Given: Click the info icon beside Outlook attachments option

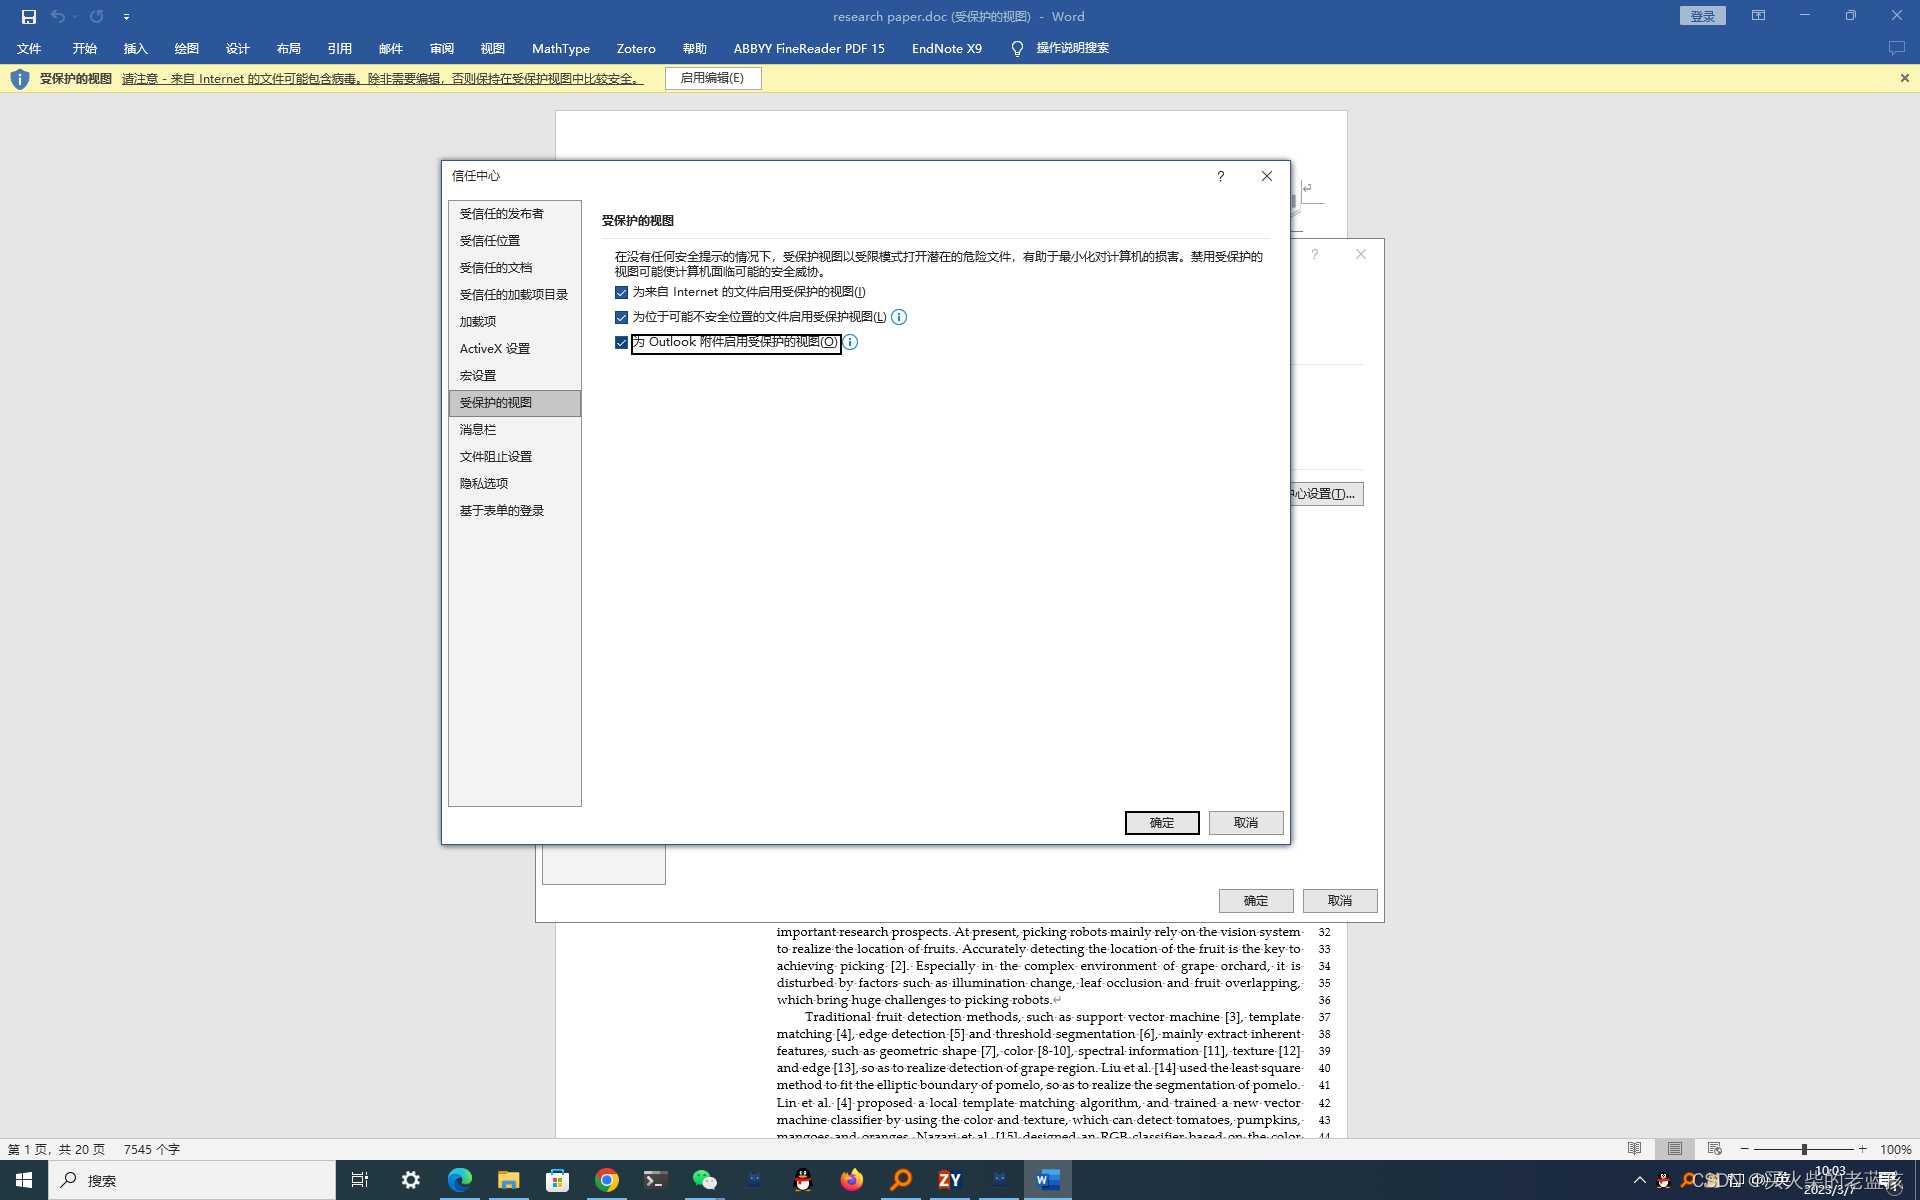Looking at the screenshot, I should pos(850,342).
